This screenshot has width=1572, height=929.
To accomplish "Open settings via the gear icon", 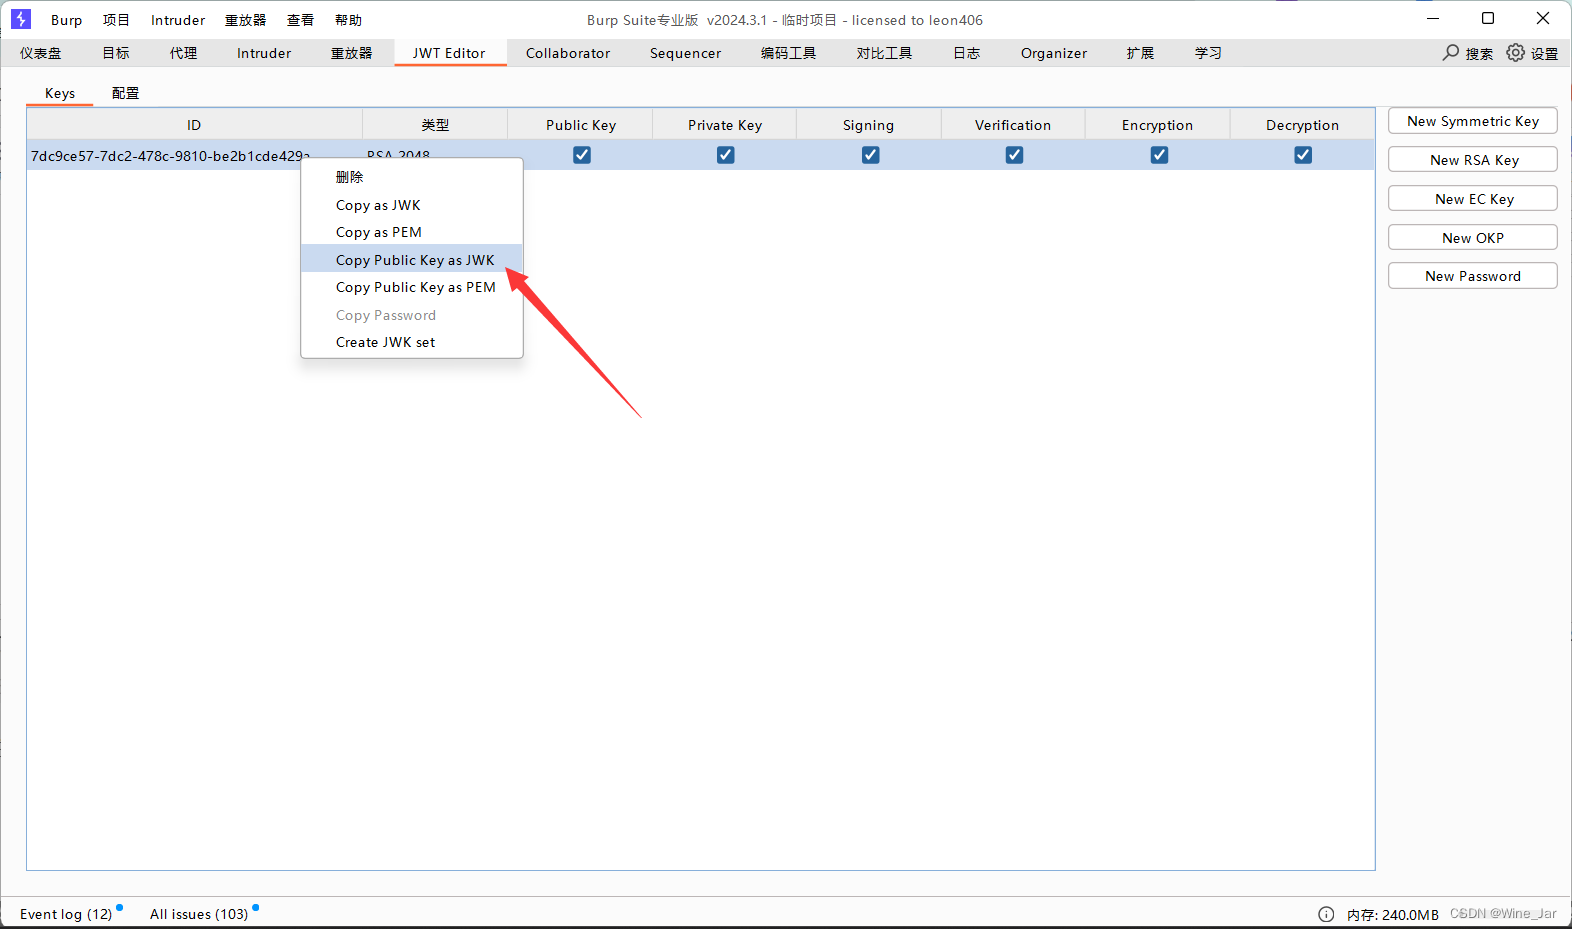I will click(x=1516, y=52).
